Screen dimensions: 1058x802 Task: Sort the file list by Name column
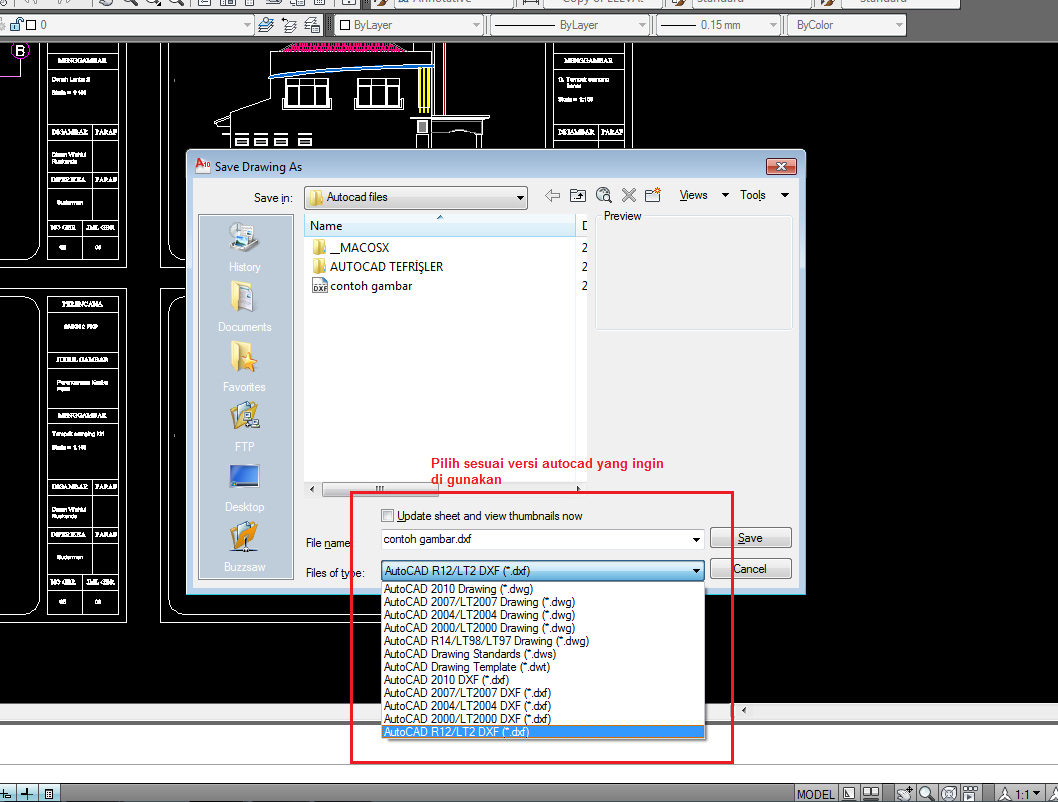440,226
